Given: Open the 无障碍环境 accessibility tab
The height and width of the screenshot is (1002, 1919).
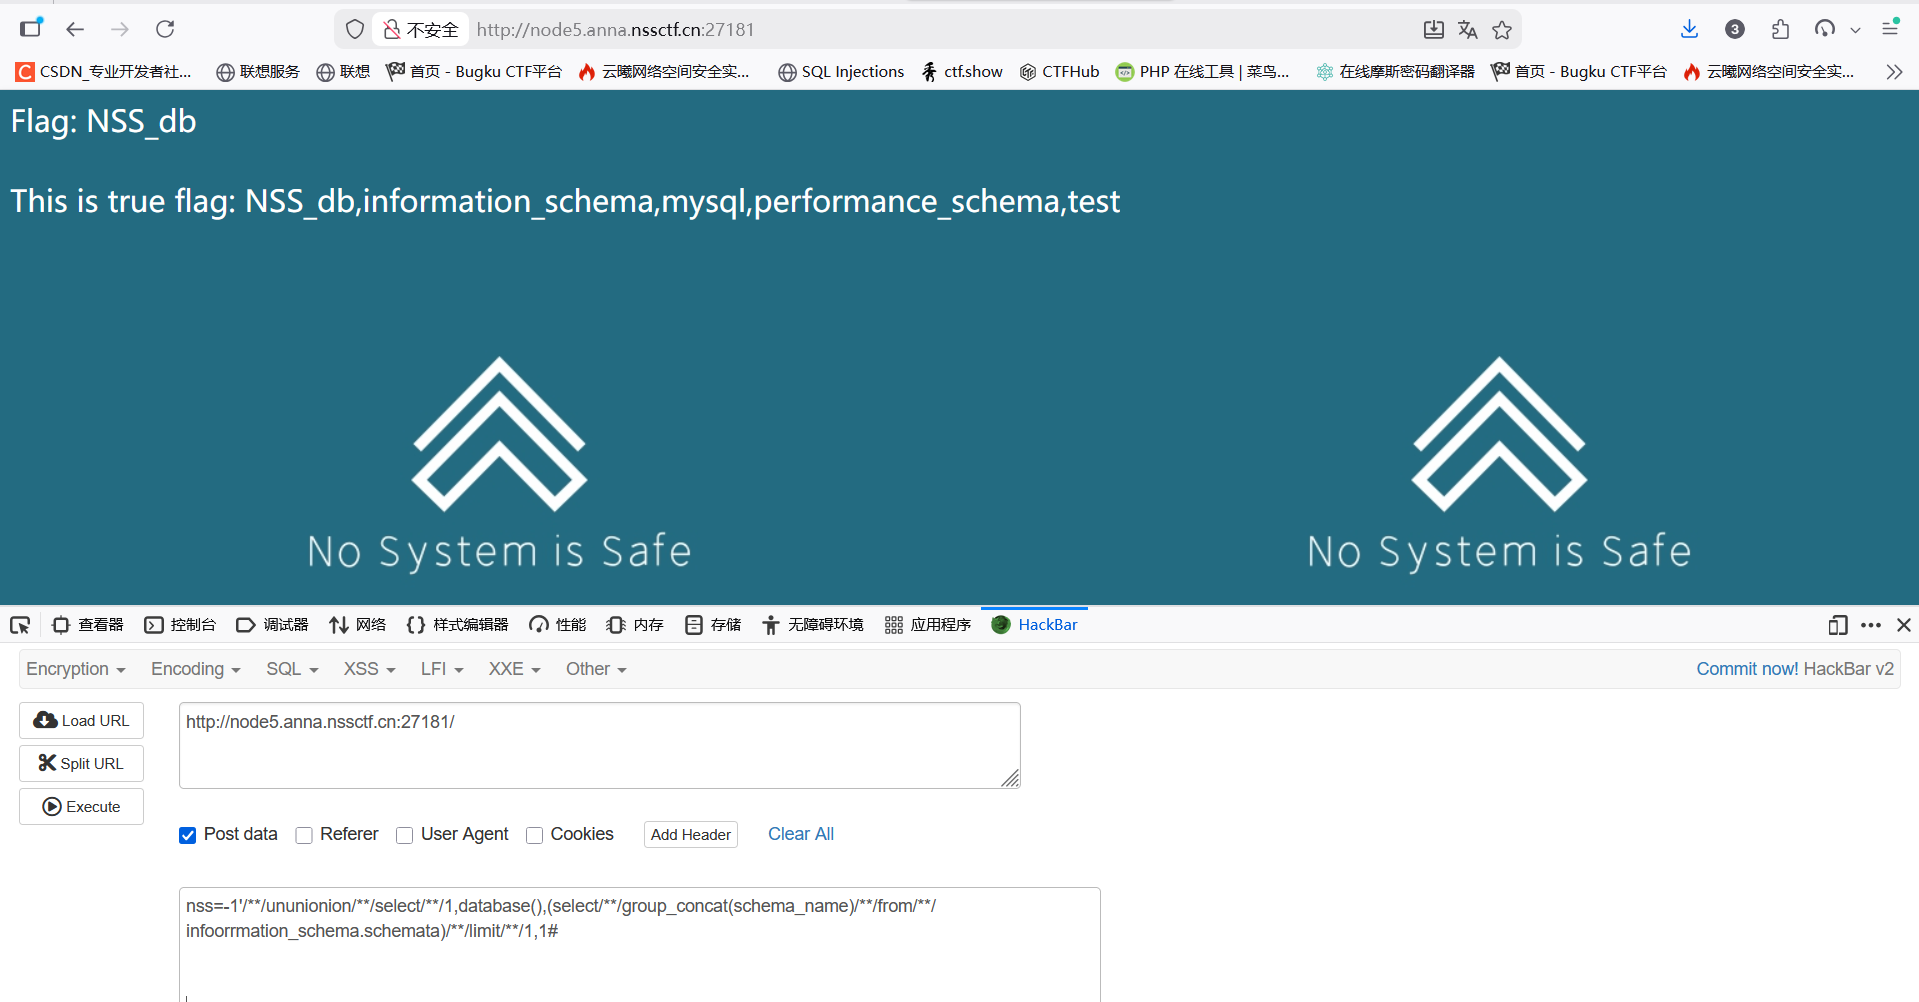Looking at the screenshot, I should coord(813,625).
